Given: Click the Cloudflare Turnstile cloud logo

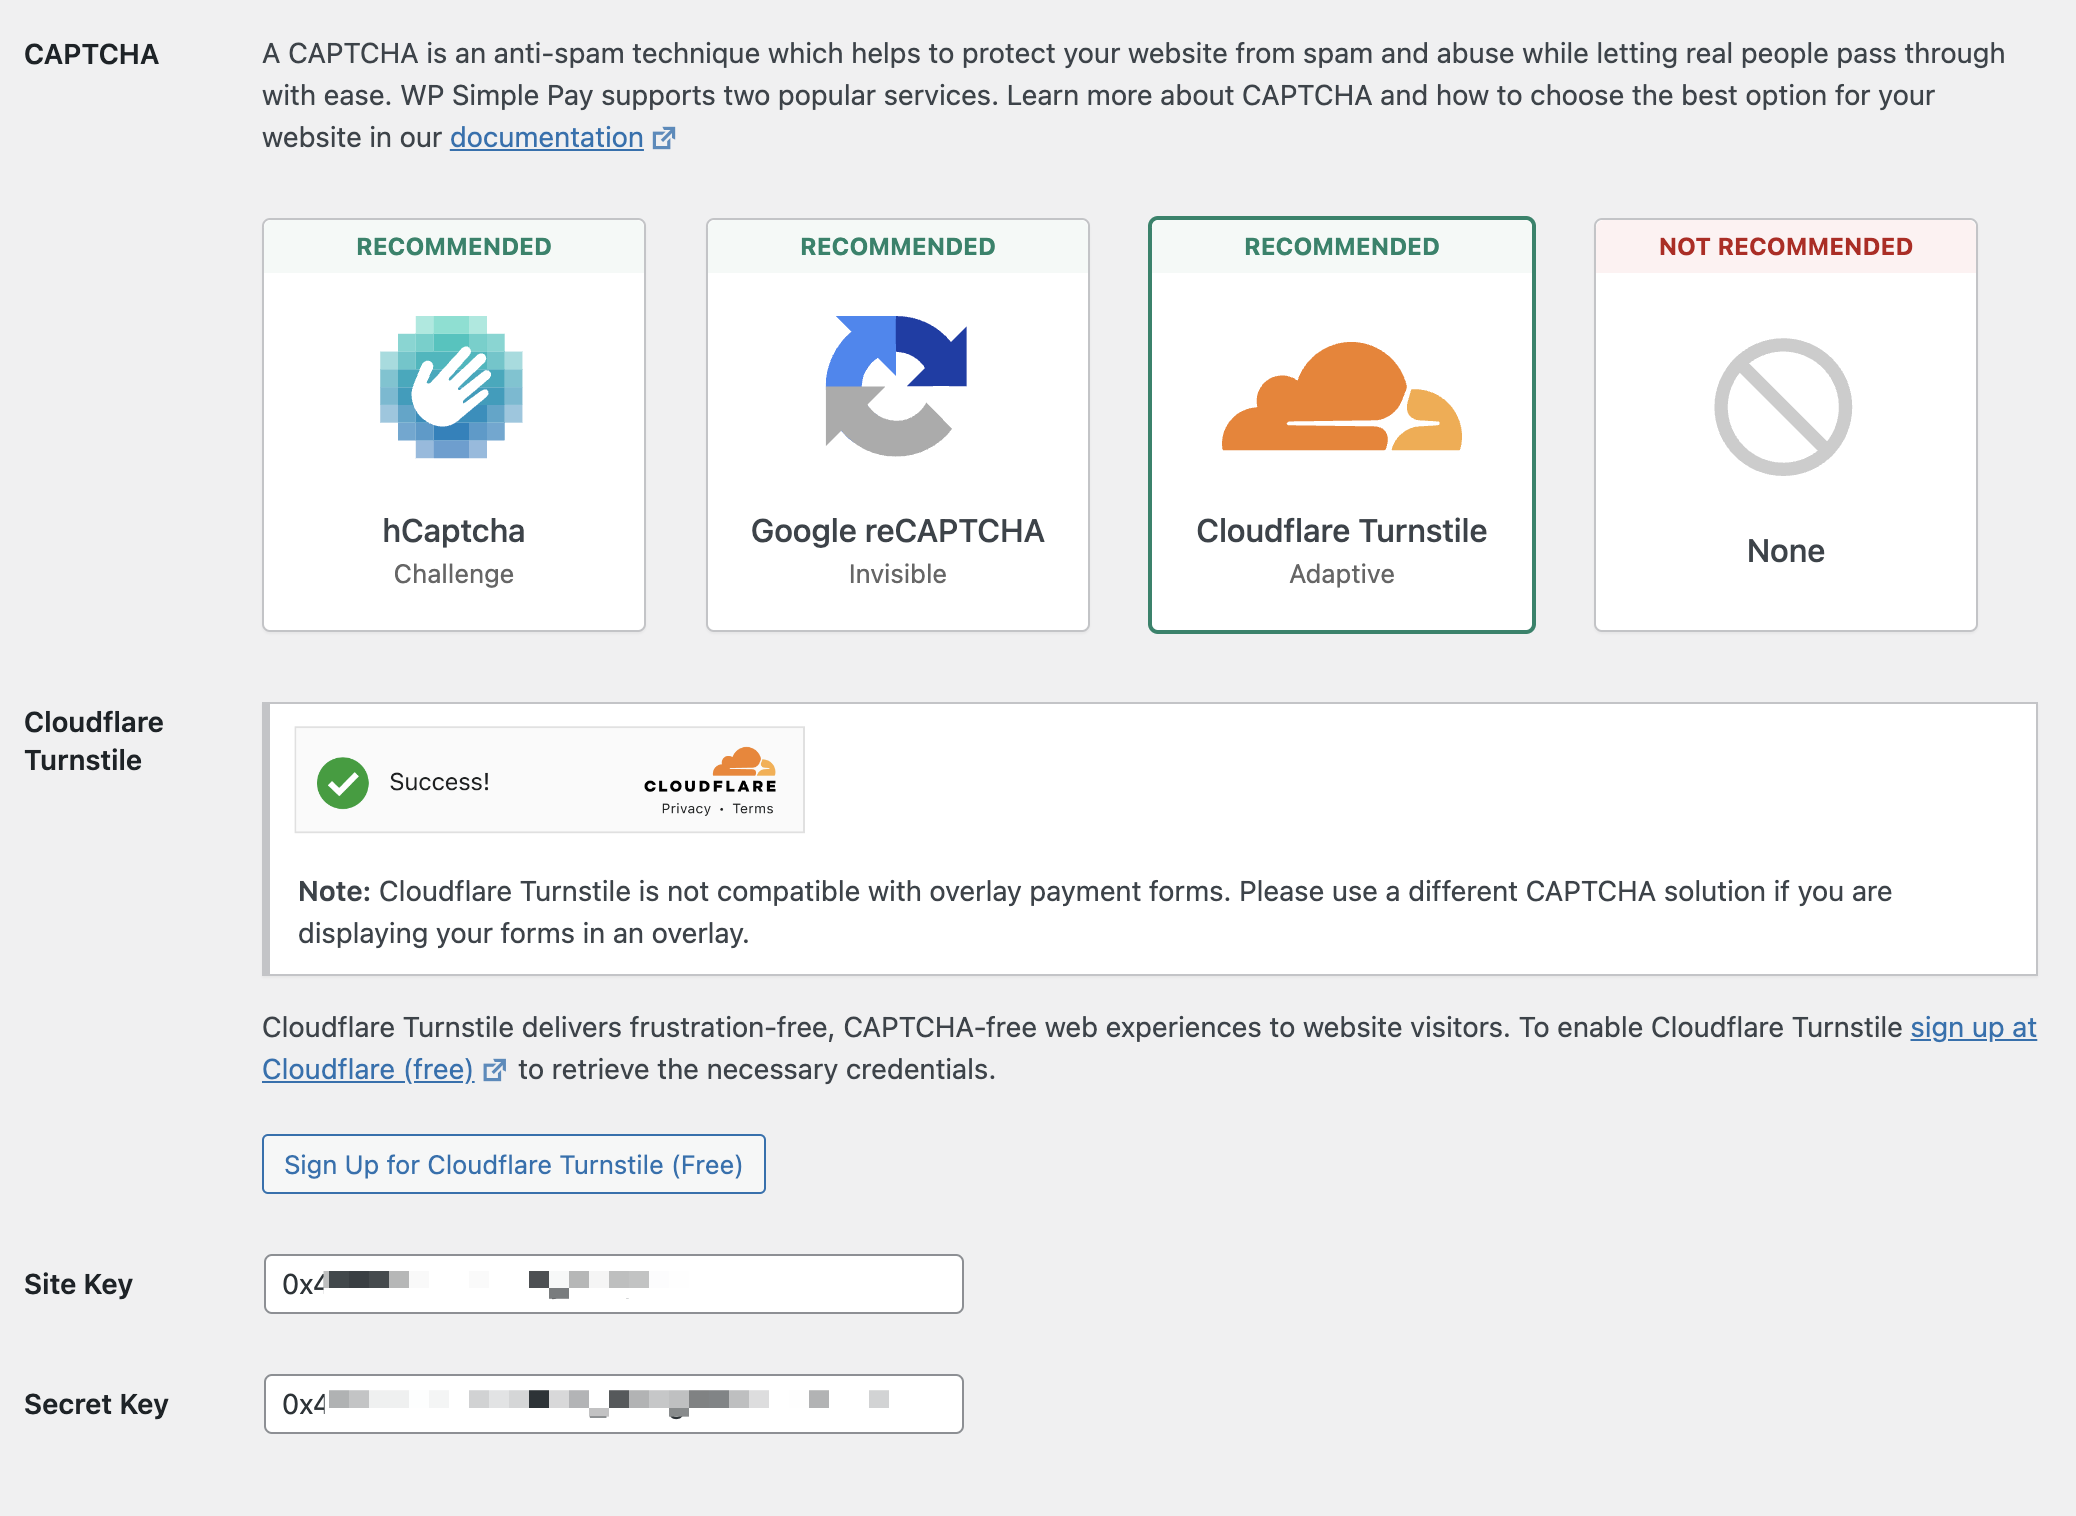Looking at the screenshot, I should pyautogui.click(x=1341, y=396).
